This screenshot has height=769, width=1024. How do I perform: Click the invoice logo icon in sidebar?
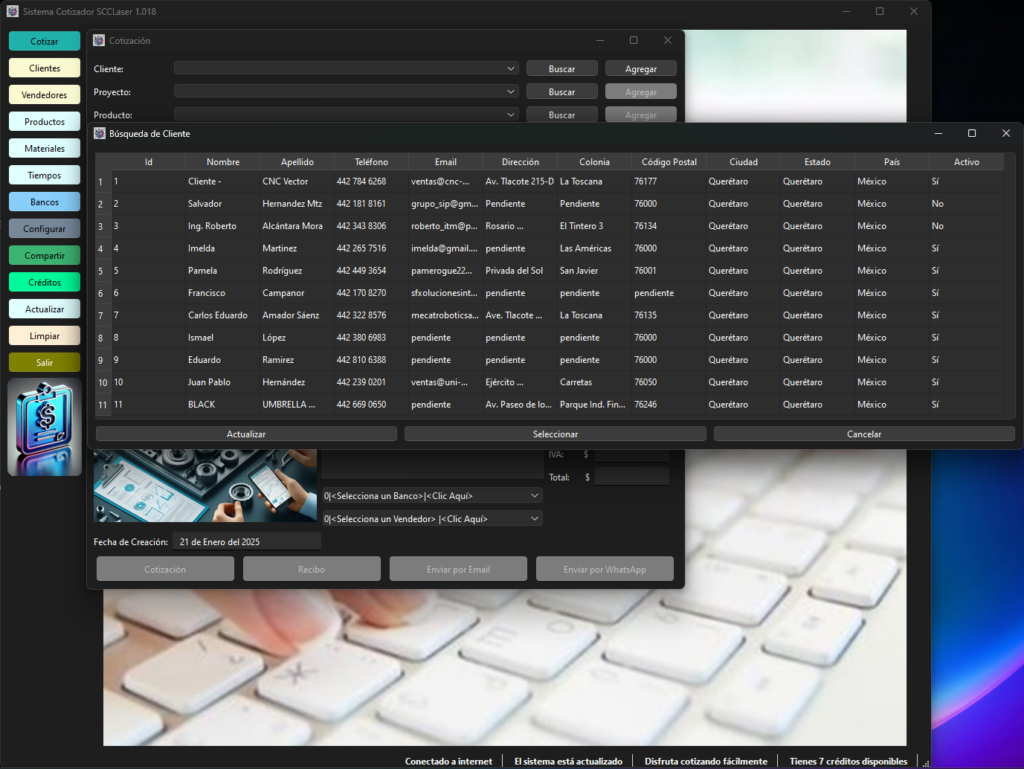tap(44, 428)
